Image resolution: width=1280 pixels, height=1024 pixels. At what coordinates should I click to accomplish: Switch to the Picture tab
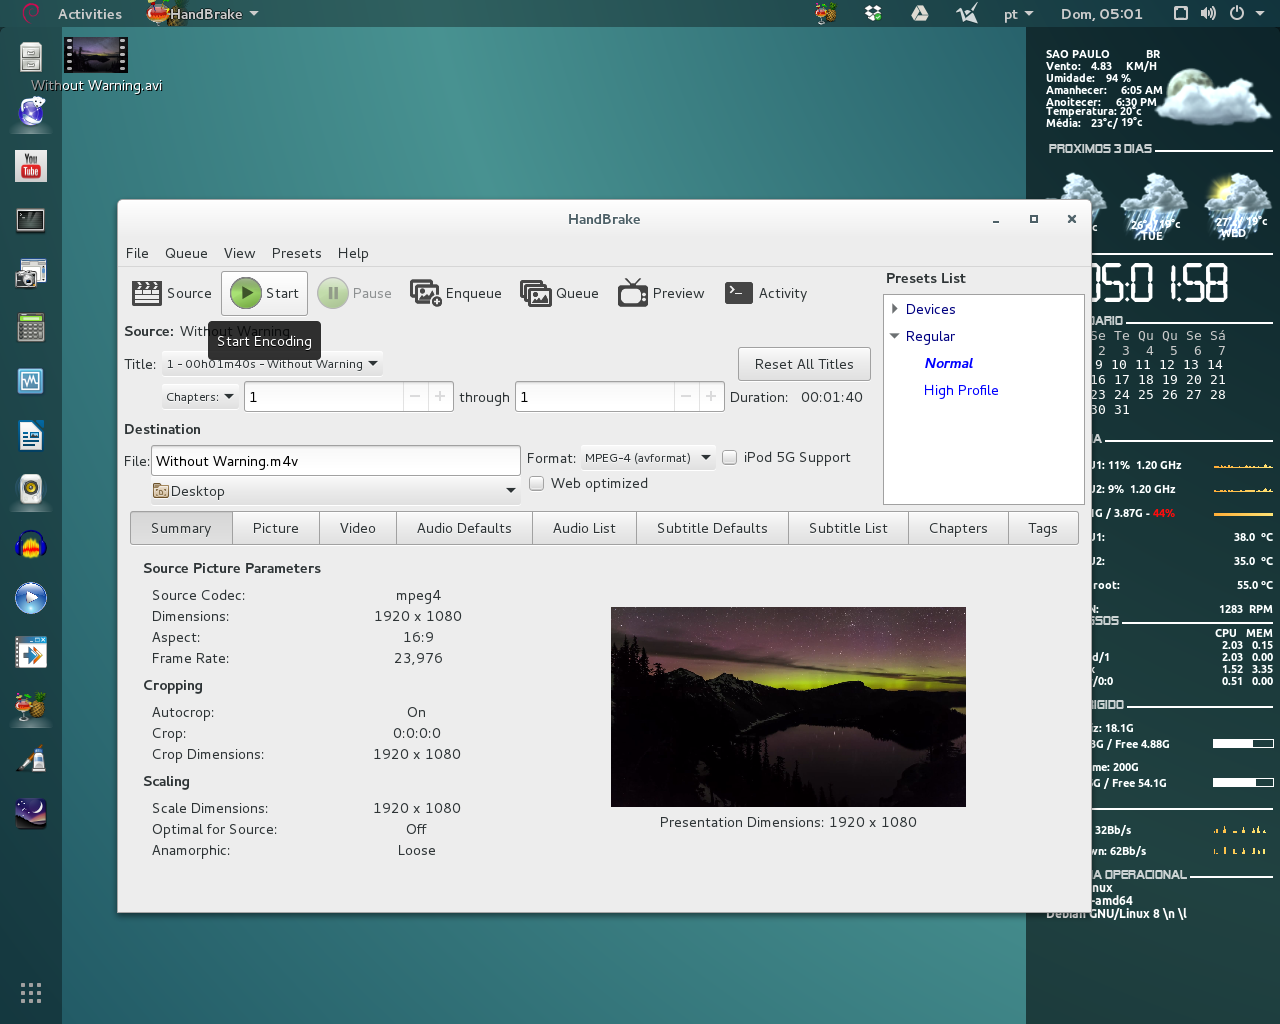(x=276, y=528)
